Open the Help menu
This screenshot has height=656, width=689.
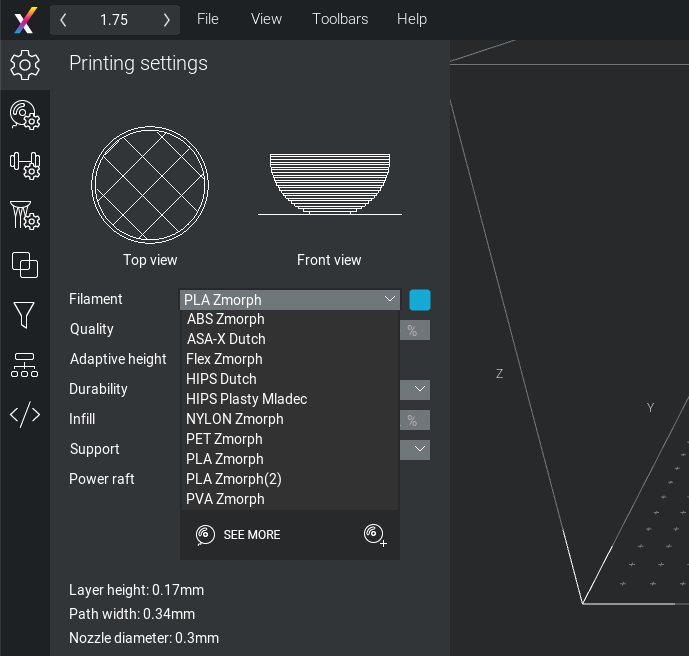pyautogui.click(x=412, y=19)
